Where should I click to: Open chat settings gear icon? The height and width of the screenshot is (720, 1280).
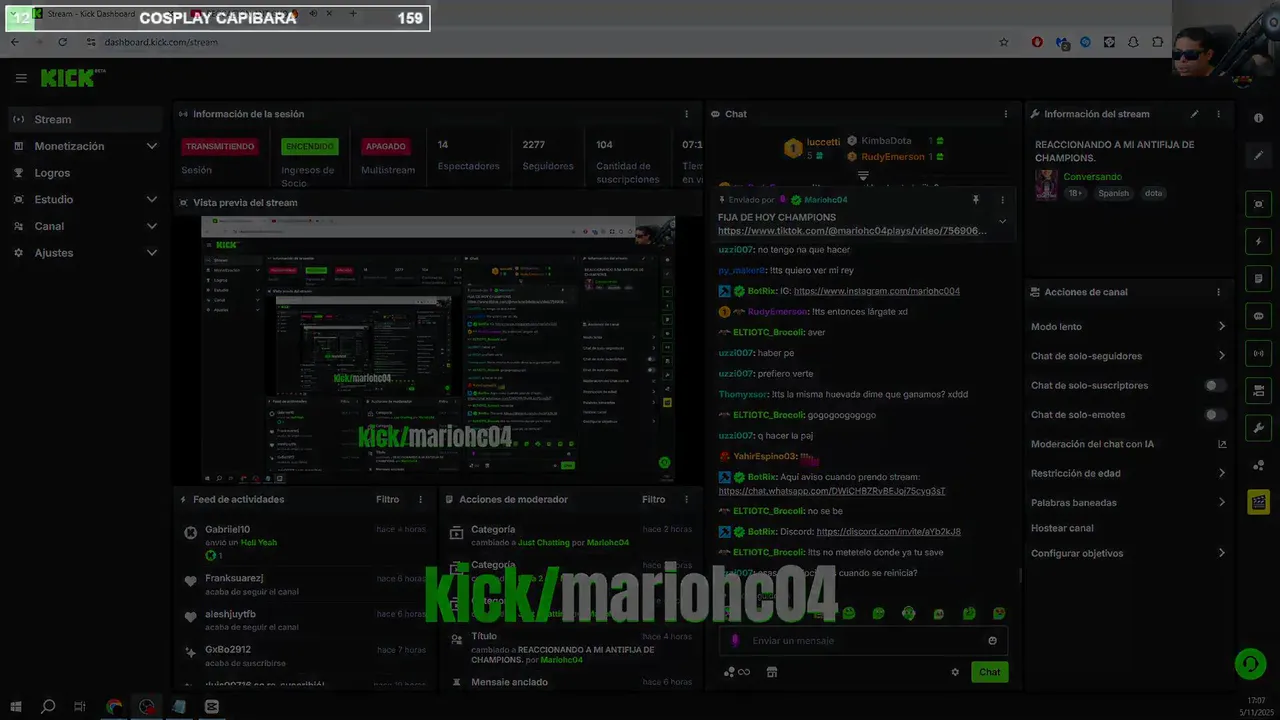tap(955, 672)
